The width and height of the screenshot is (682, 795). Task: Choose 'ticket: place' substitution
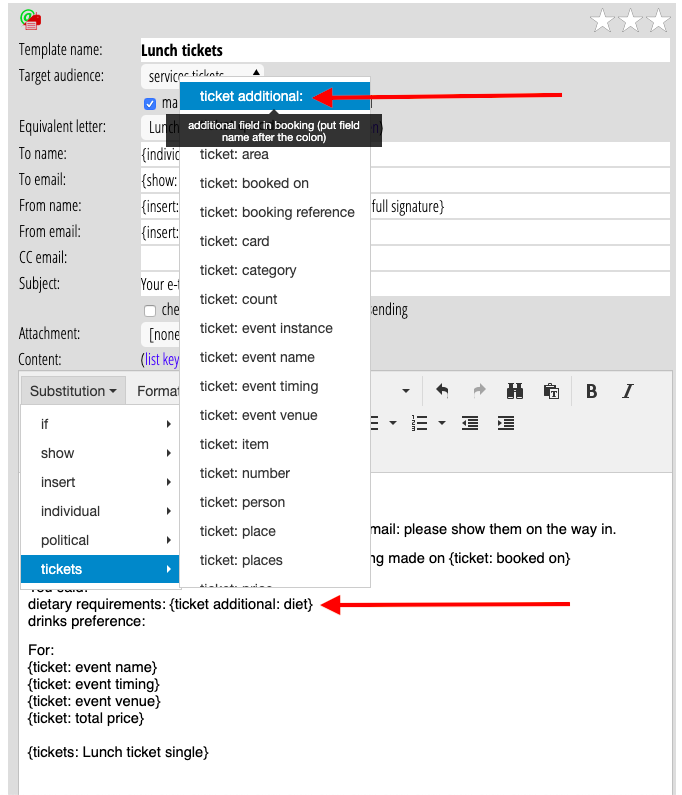275,531
